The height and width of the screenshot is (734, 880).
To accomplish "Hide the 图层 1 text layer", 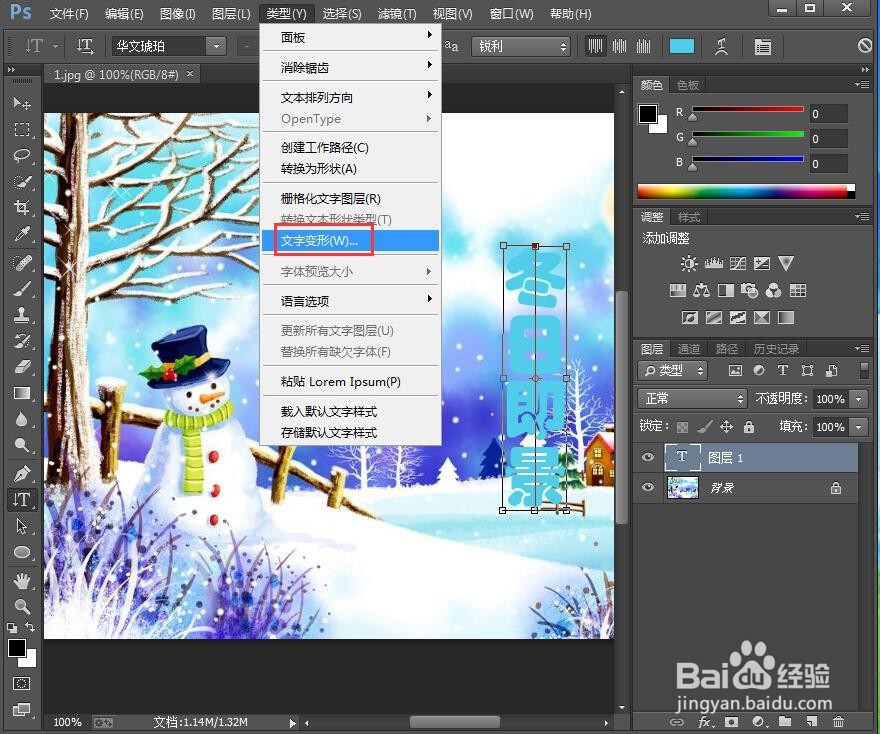I will coord(648,457).
